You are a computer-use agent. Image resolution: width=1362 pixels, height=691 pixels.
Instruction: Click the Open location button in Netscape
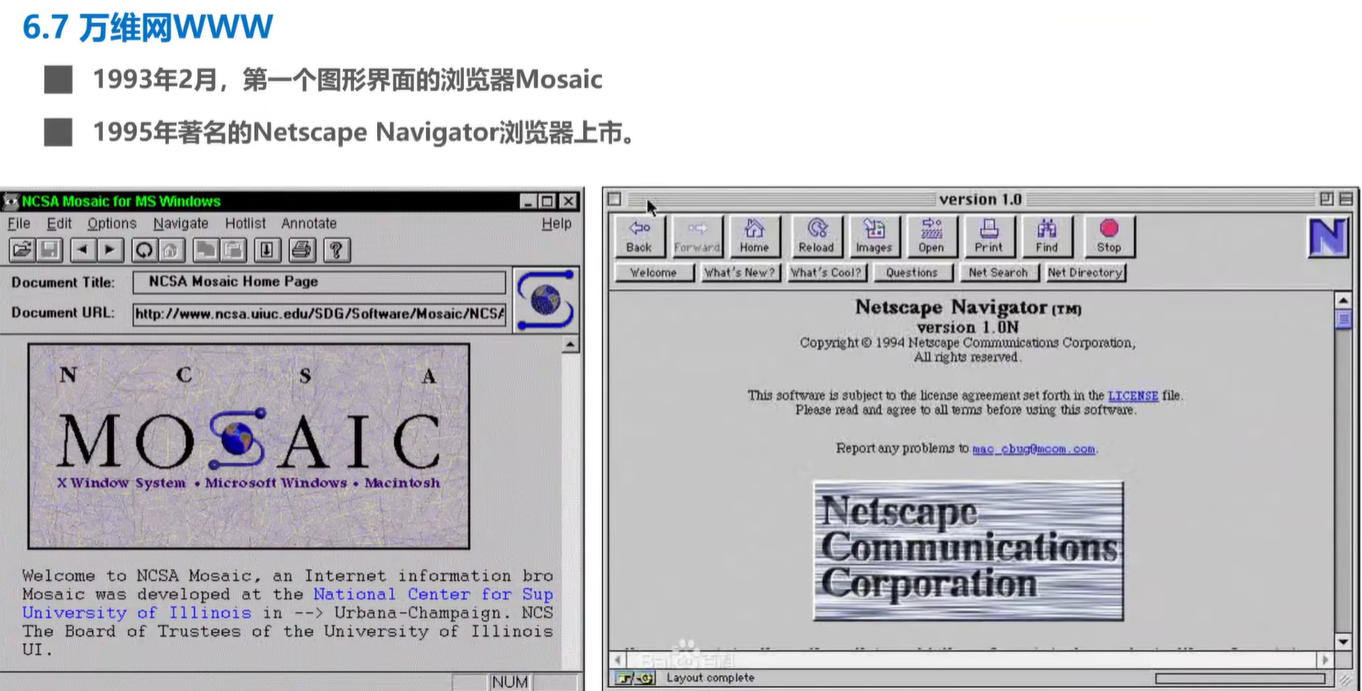click(x=932, y=237)
